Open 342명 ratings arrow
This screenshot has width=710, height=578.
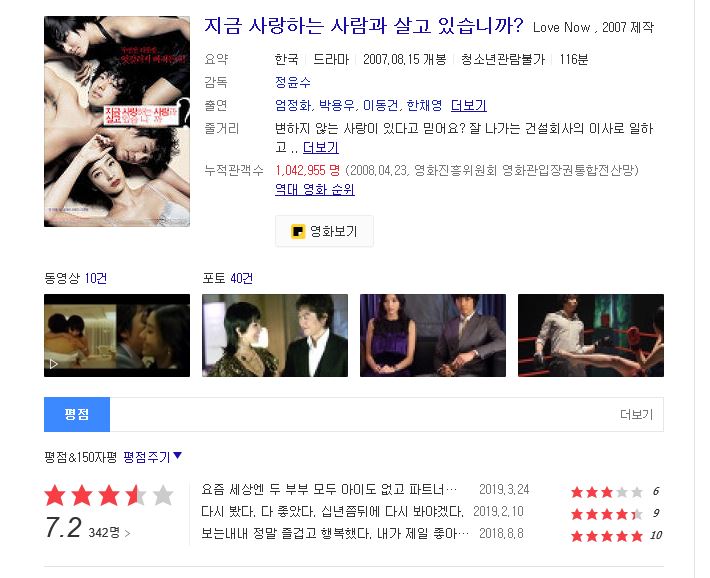127,533
